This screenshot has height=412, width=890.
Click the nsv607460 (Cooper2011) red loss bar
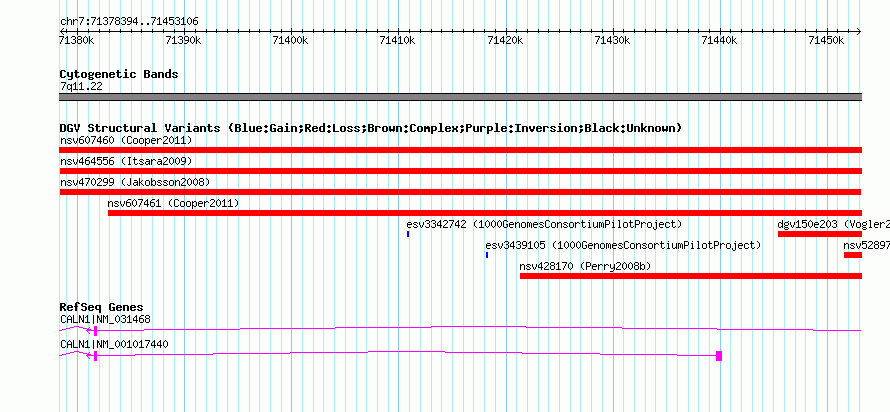pyautogui.click(x=460, y=150)
